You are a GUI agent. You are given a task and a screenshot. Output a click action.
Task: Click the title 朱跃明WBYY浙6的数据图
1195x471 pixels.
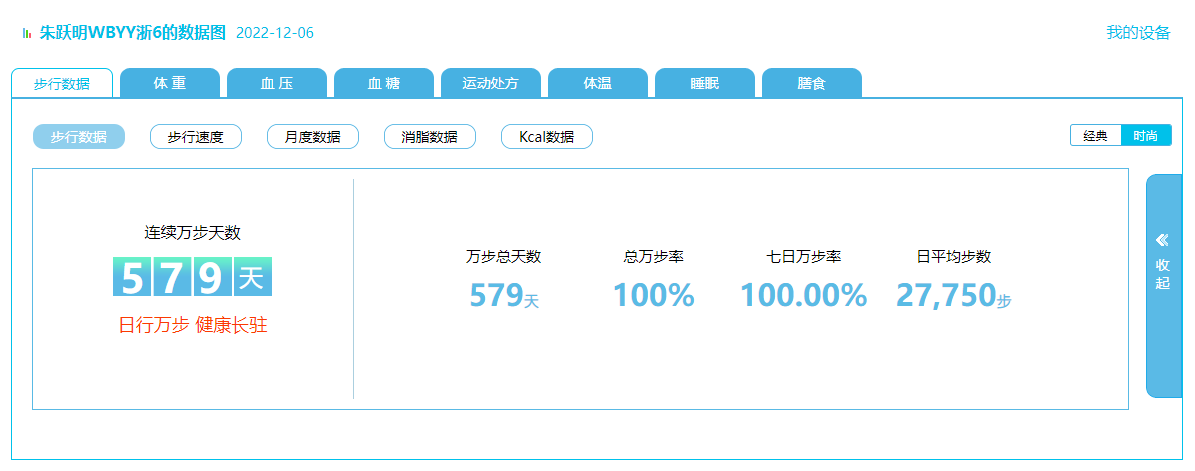click(133, 33)
